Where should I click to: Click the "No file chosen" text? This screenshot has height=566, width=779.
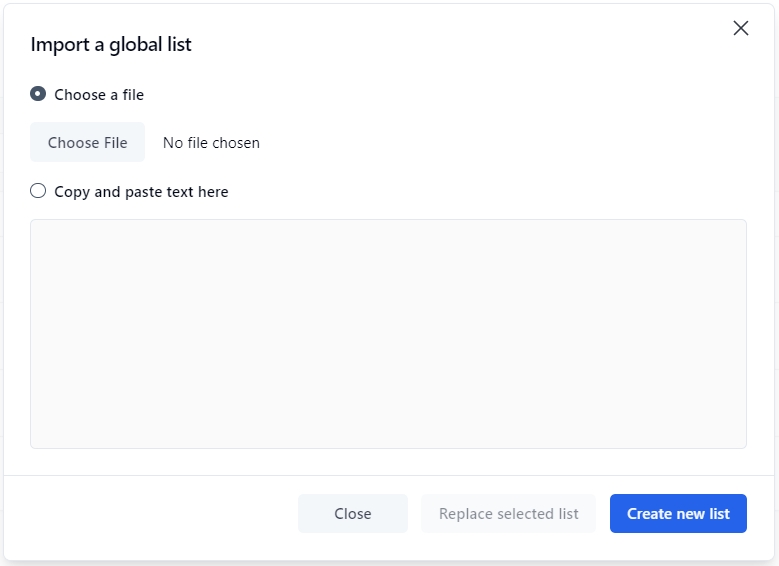pyautogui.click(x=211, y=143)
